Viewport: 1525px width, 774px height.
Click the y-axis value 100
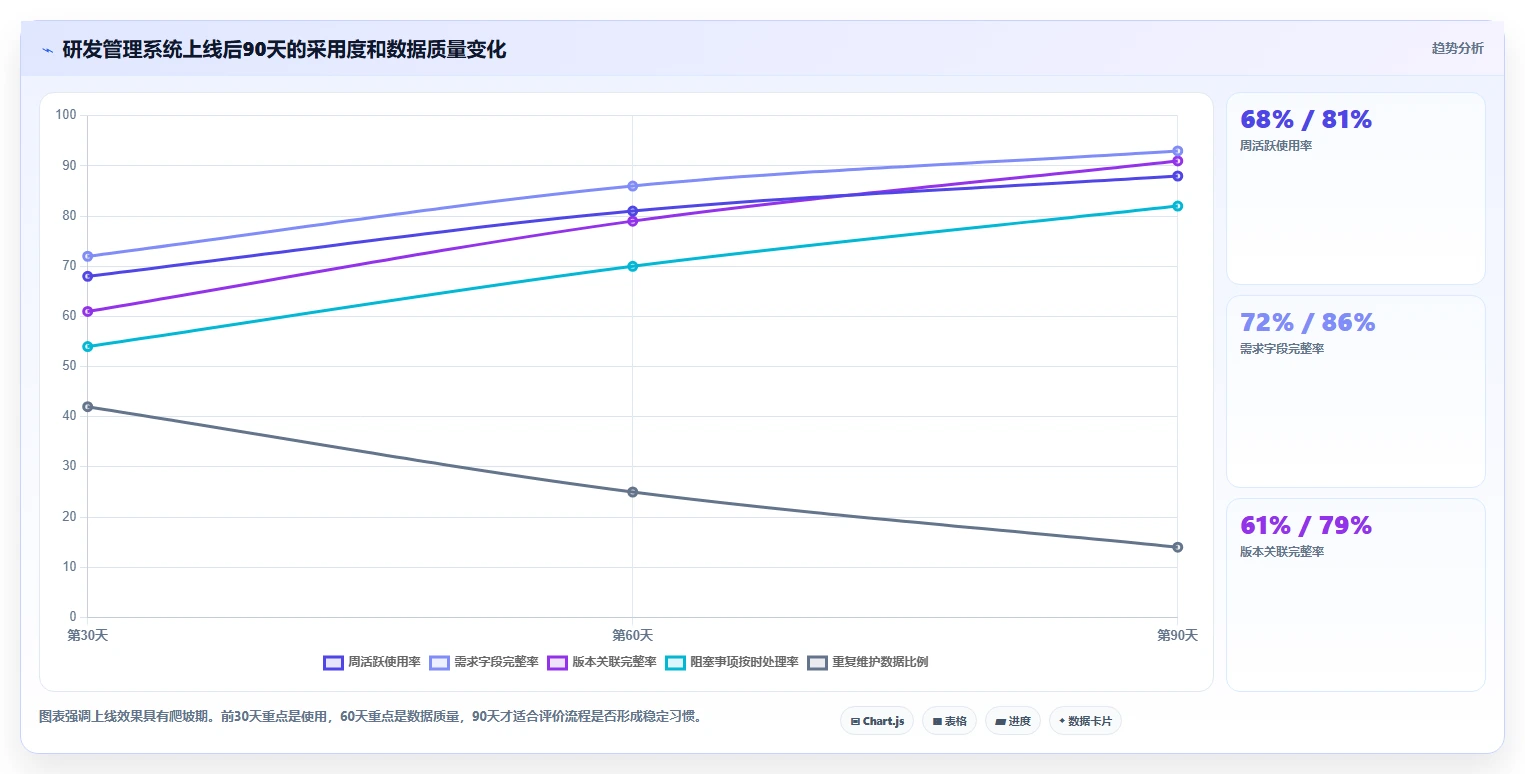coord(66,115)
